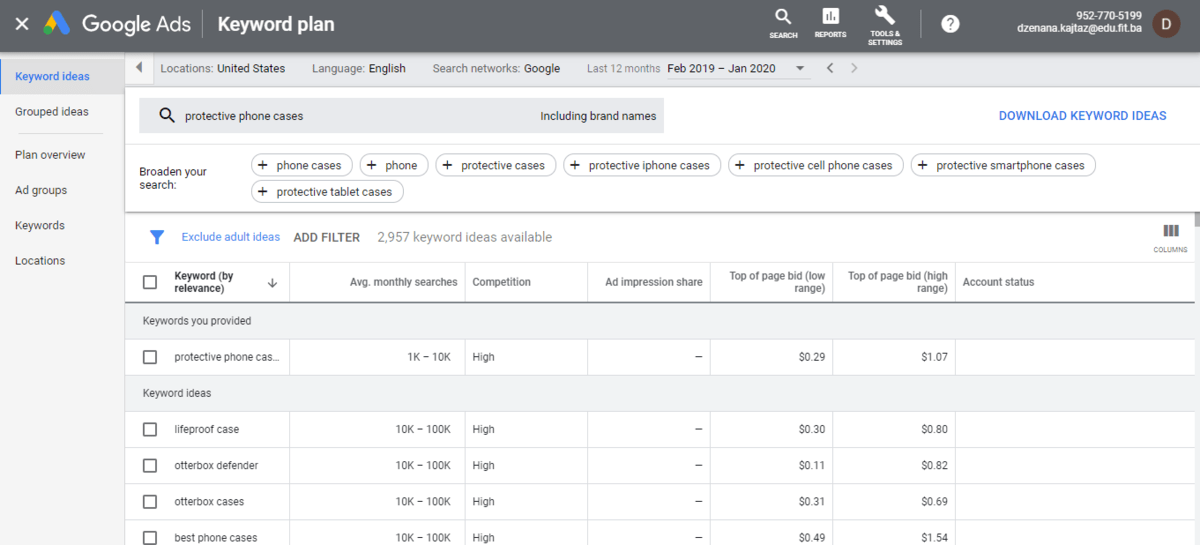Click the account email address
This screenshot has height=545, width=1200.
[x=1079, y=30]
